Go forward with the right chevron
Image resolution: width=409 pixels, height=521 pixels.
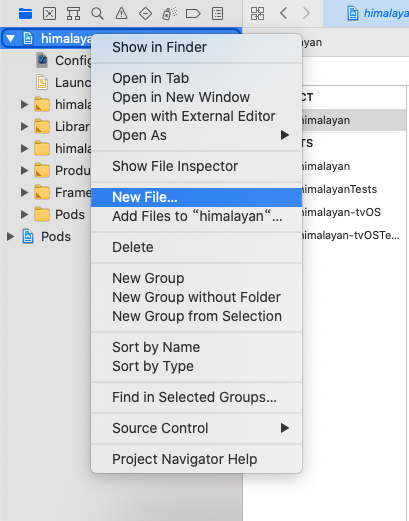306,13
